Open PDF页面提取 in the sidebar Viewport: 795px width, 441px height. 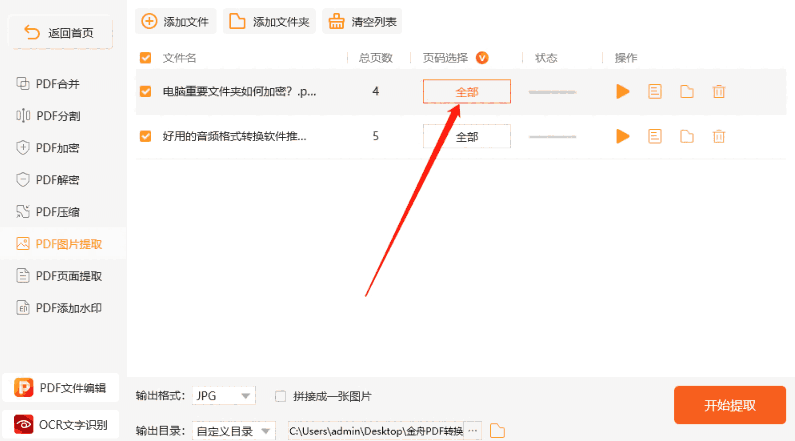[59, 276]
